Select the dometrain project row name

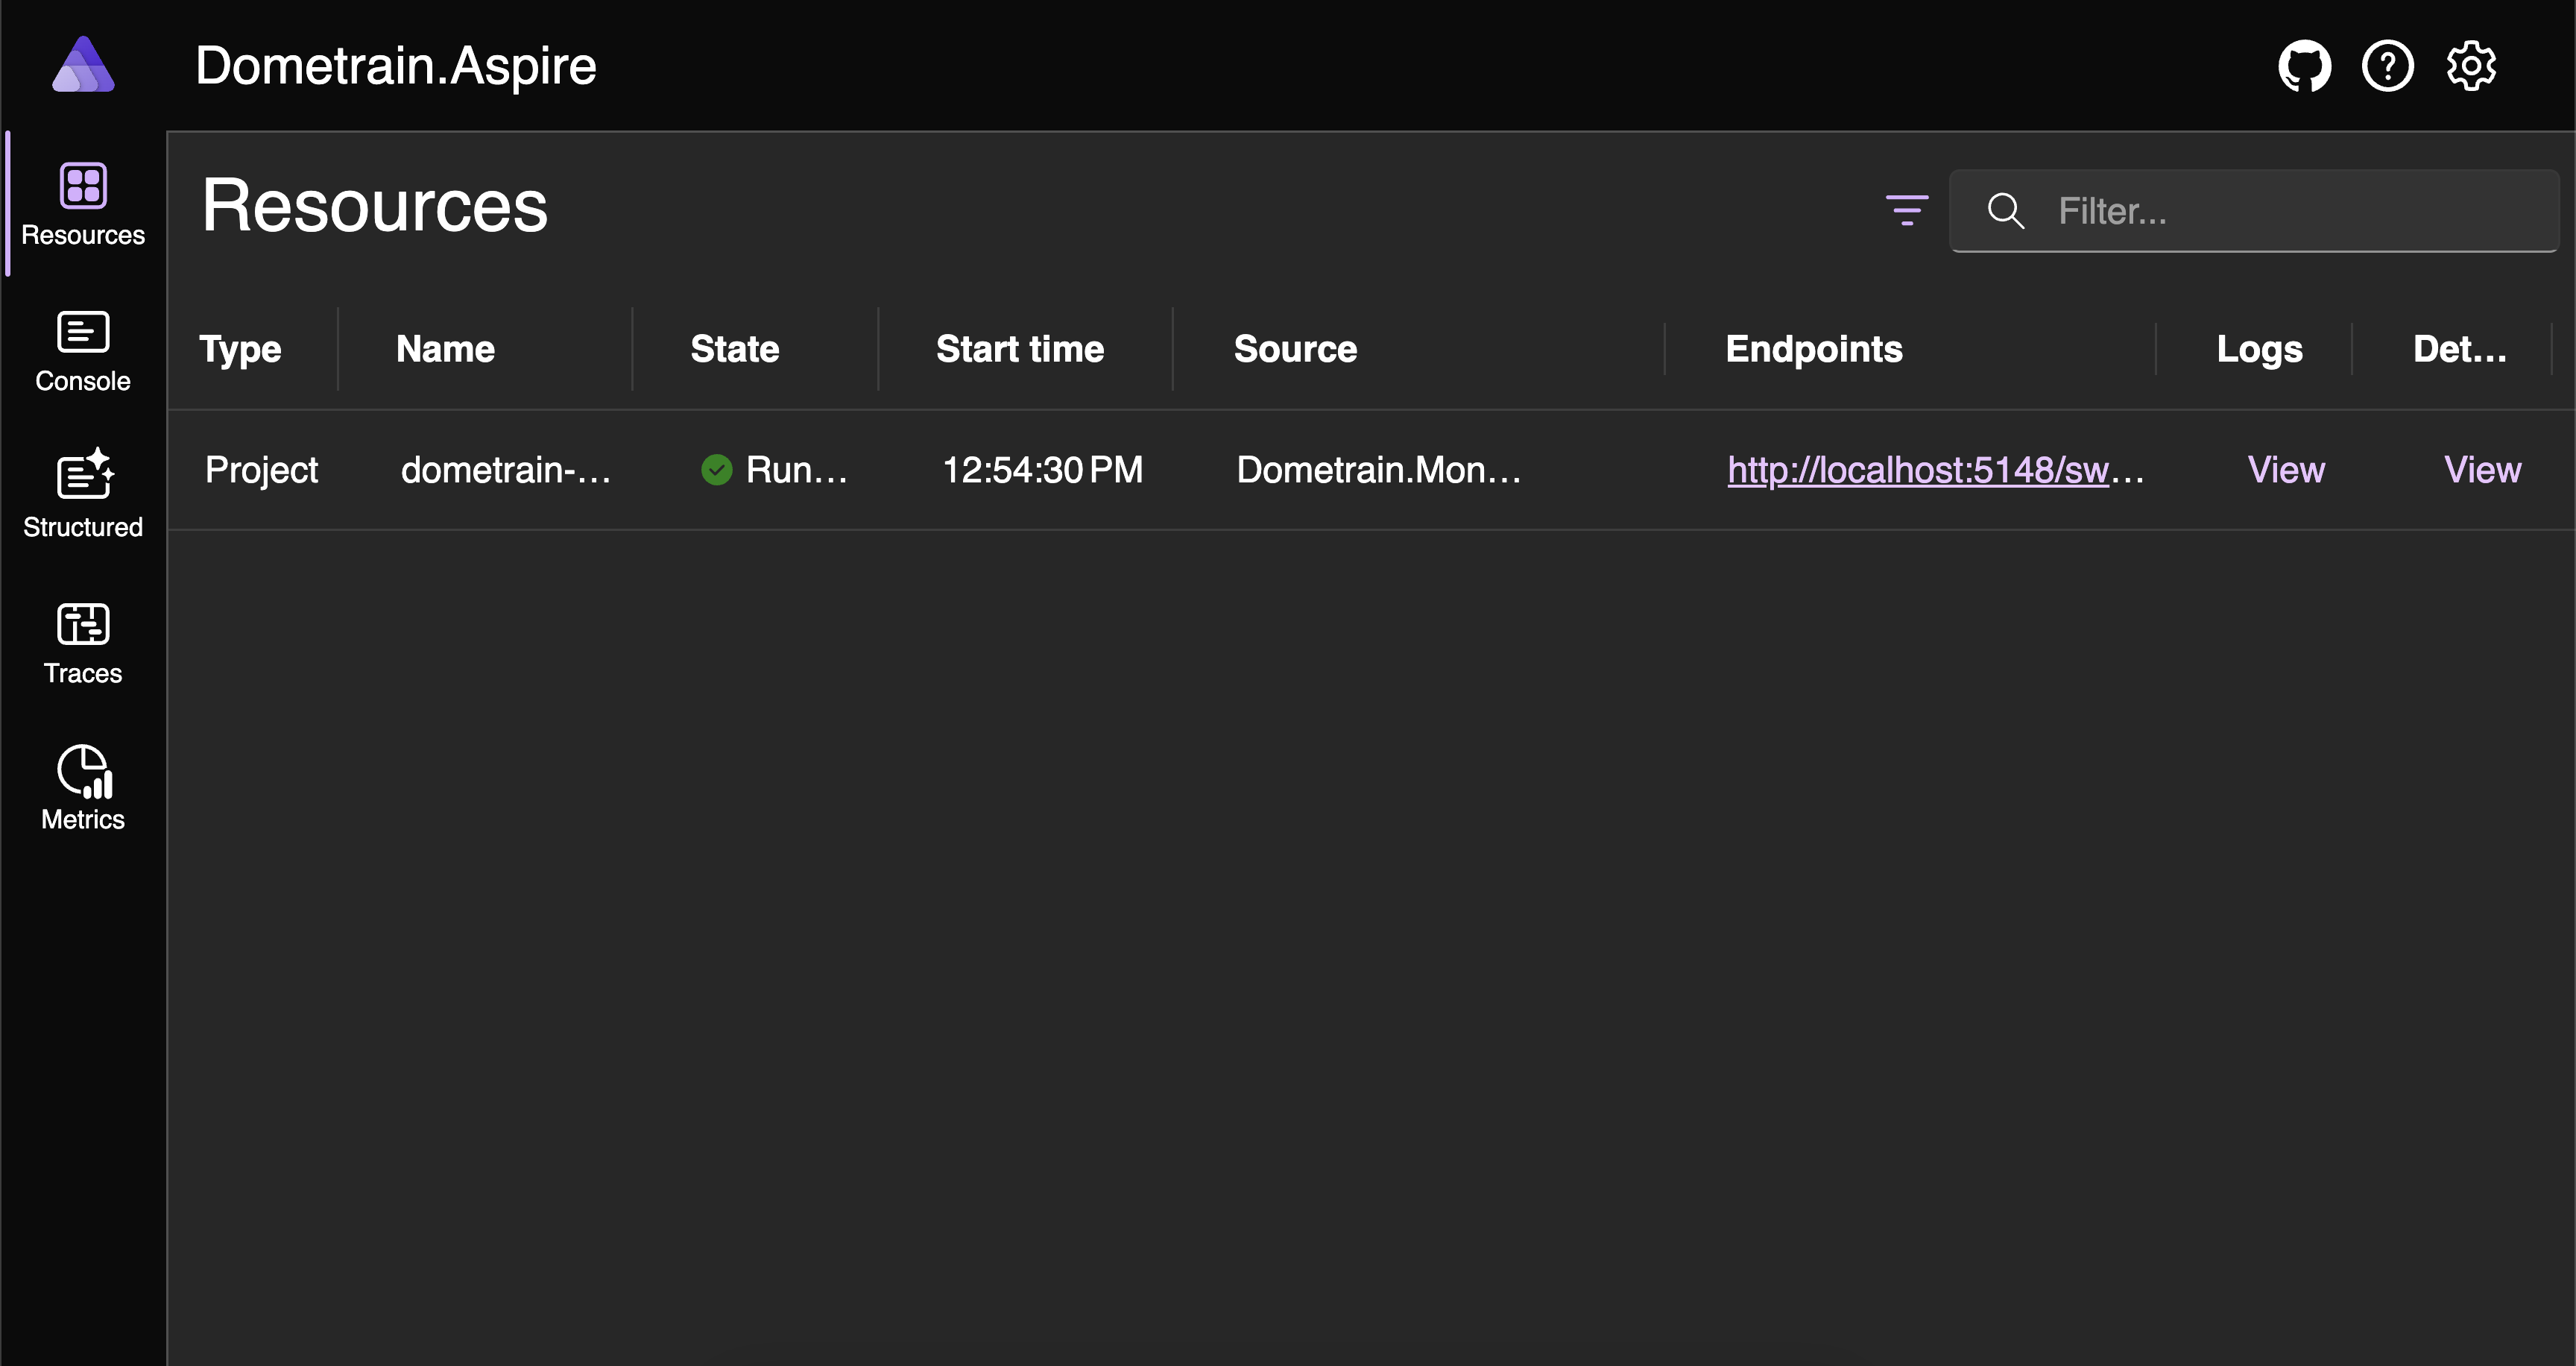coord(505,470)
